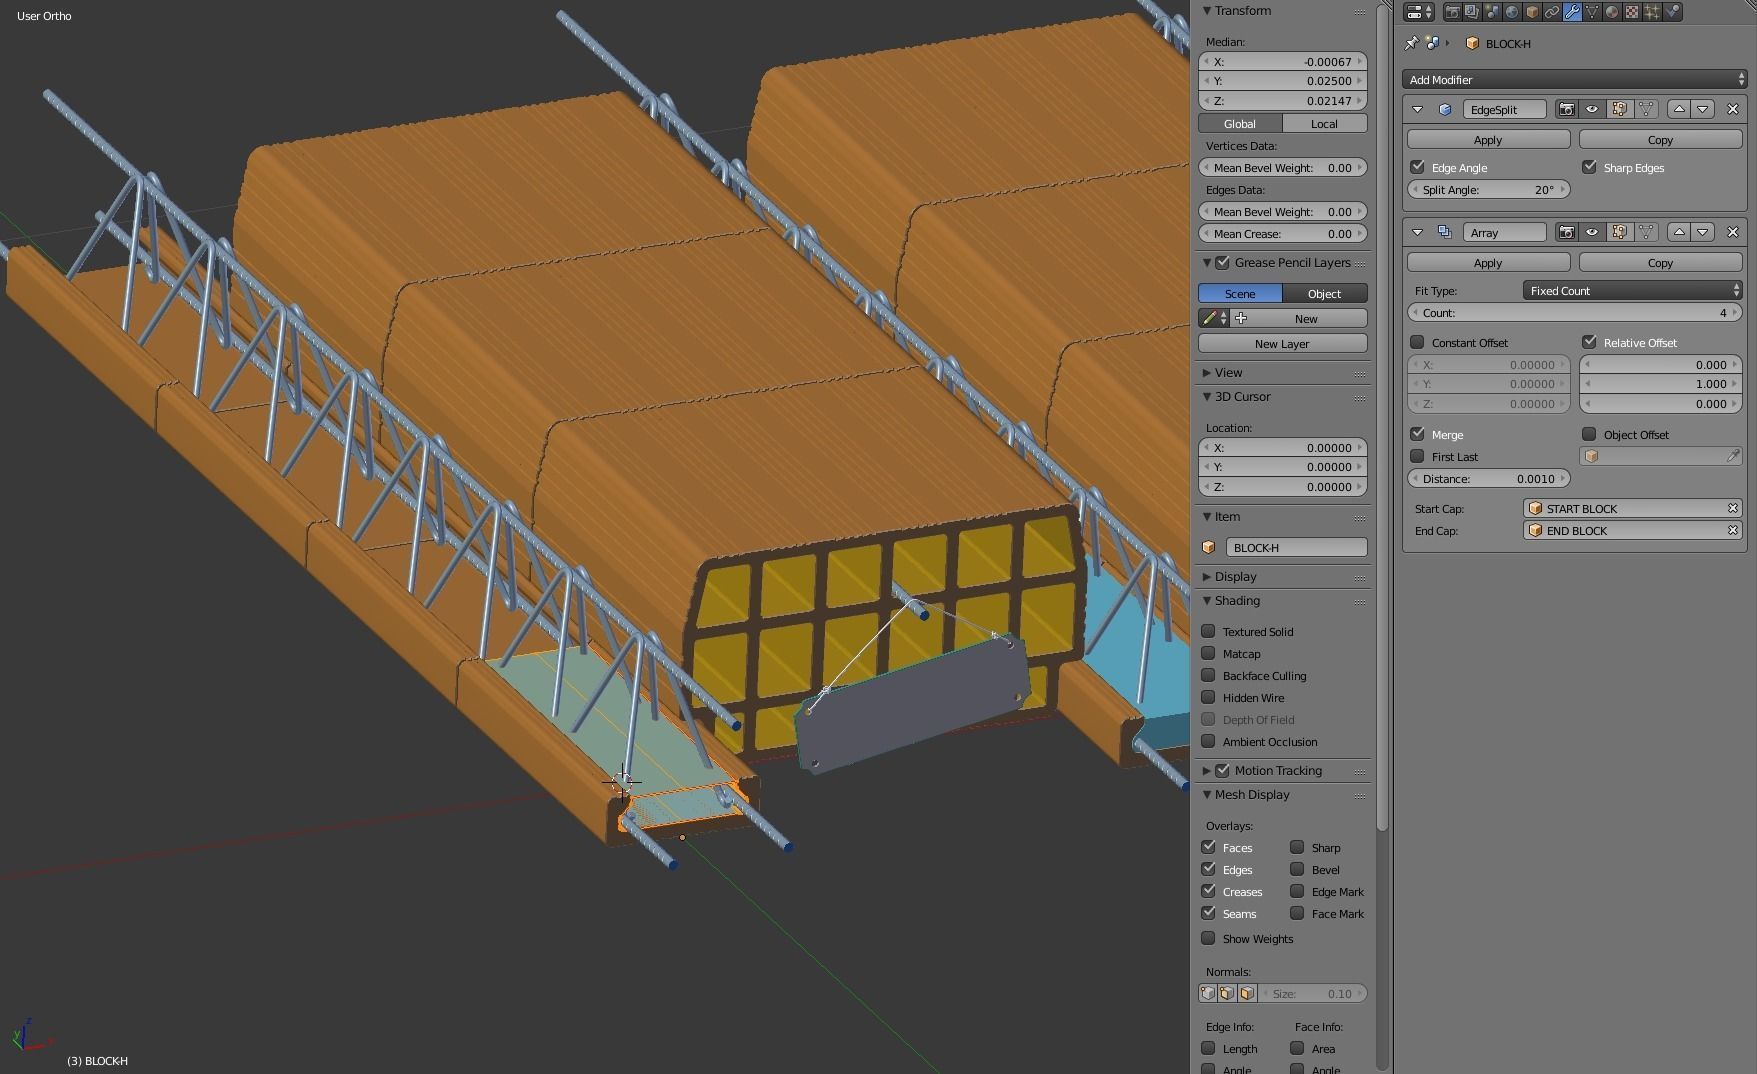Apply the EdgeSplit modifier
The height and width of the screenshot is (1074, 1757).
1488,140
